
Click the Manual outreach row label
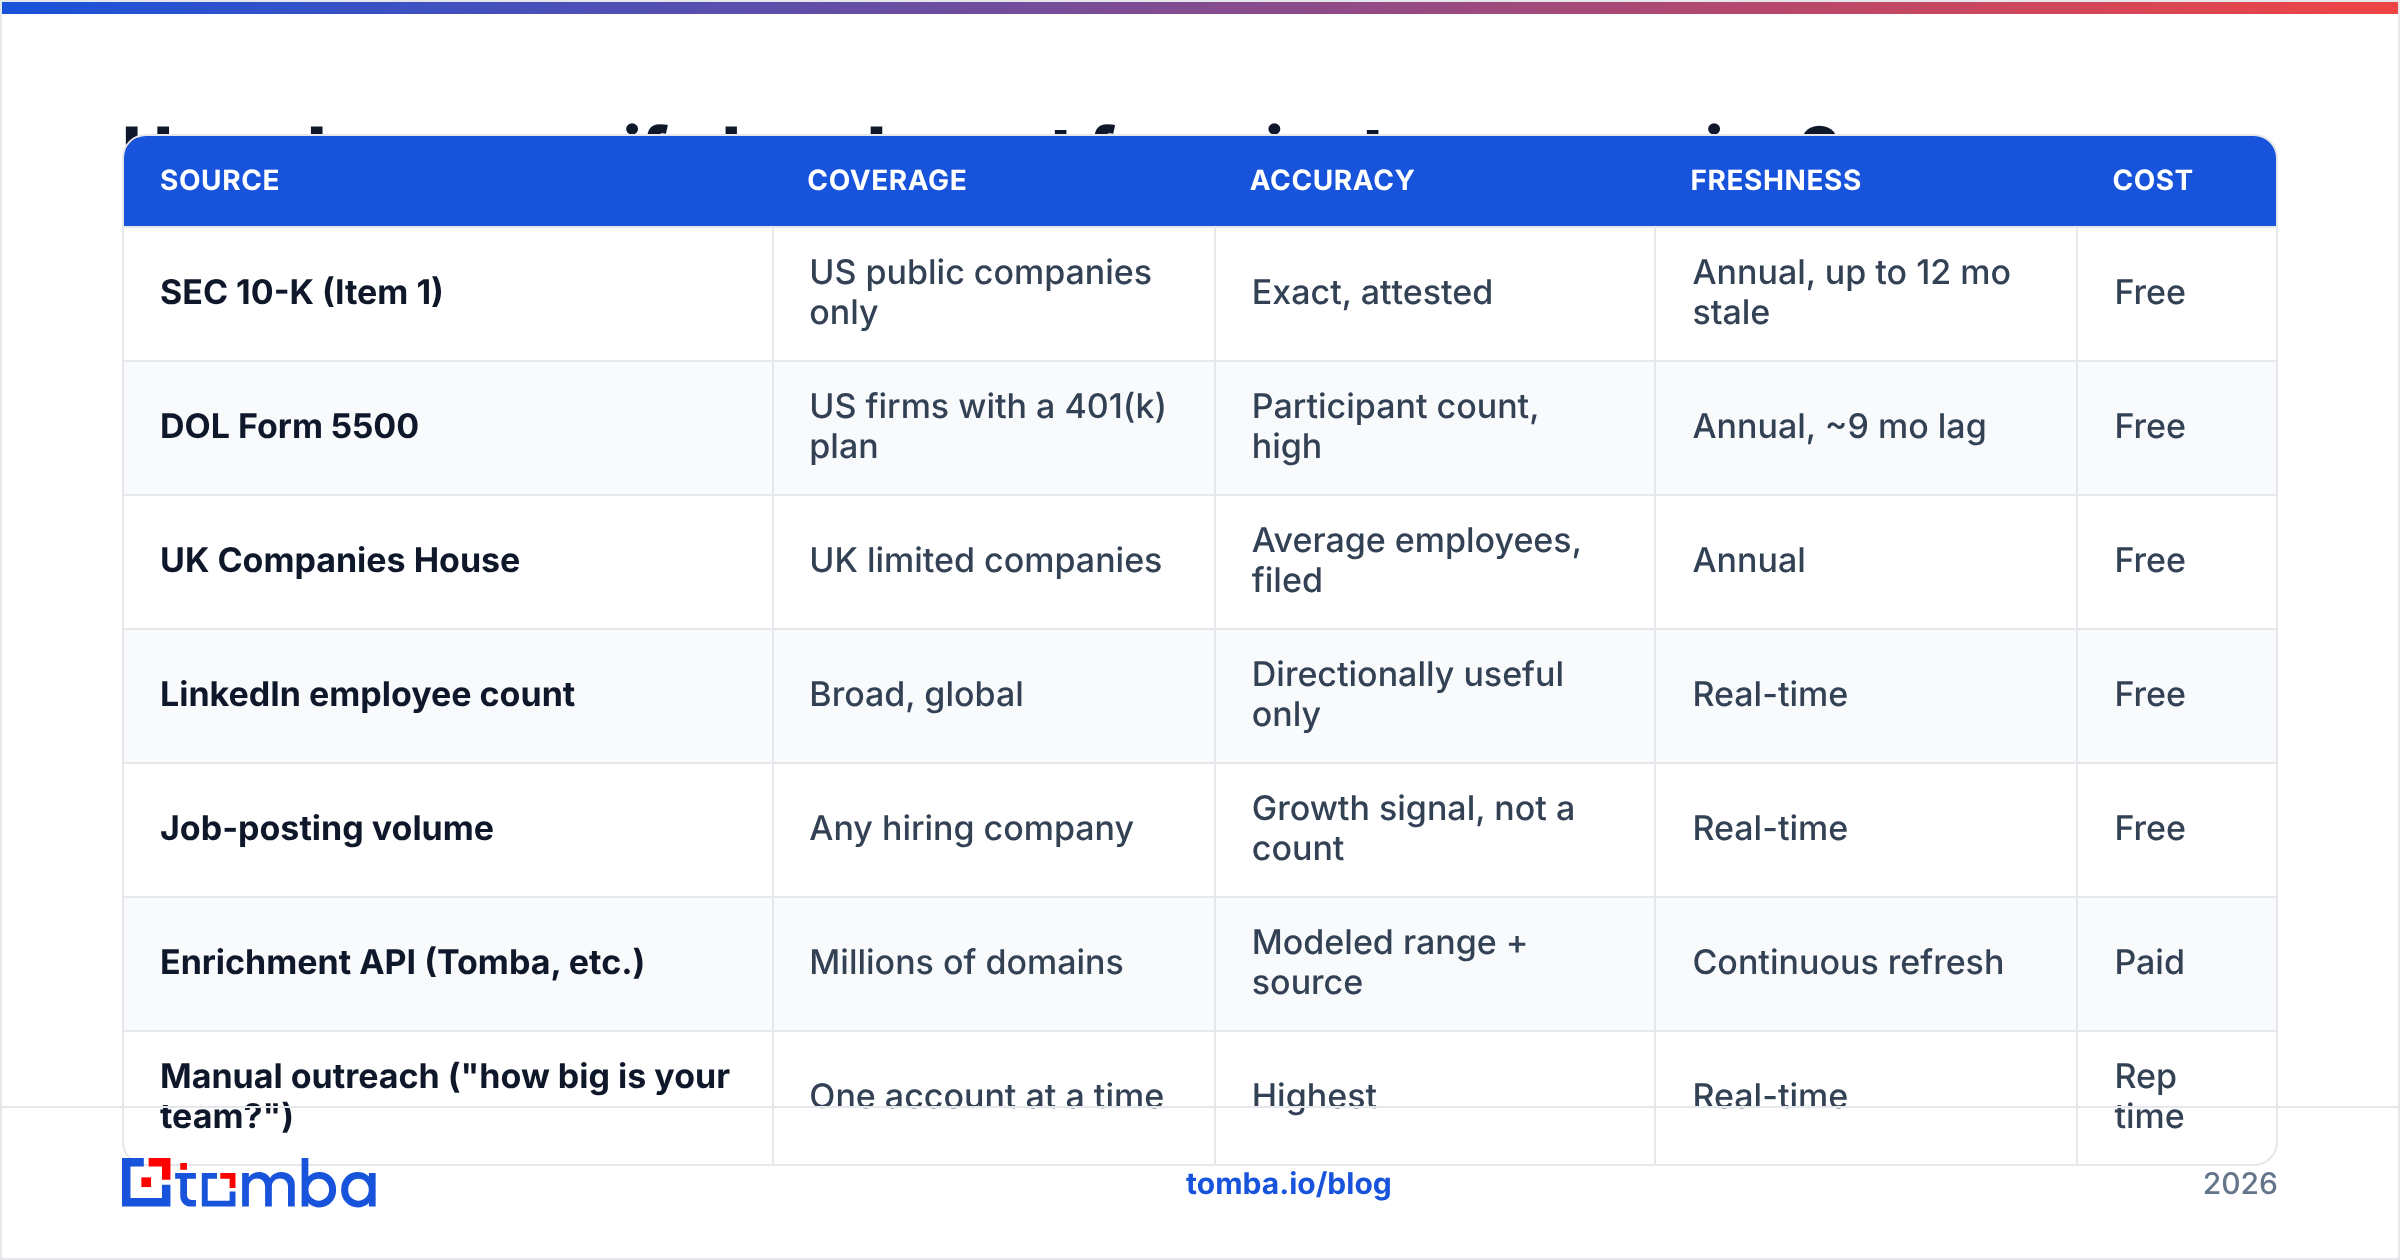point(445,1096)
